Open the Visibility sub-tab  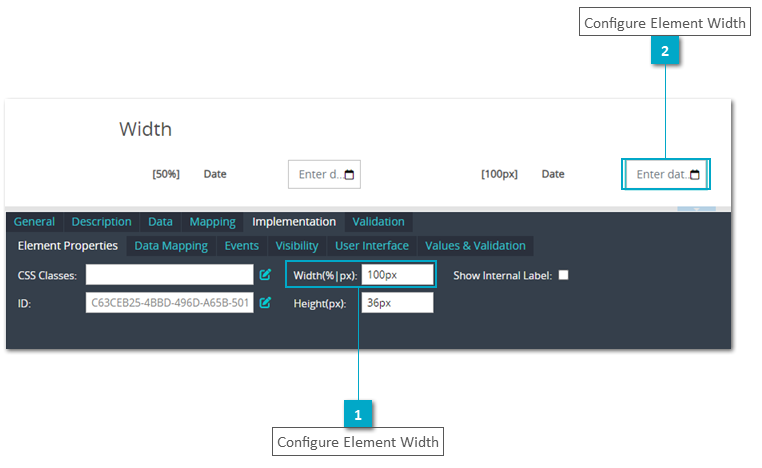(x=297, y=246)
